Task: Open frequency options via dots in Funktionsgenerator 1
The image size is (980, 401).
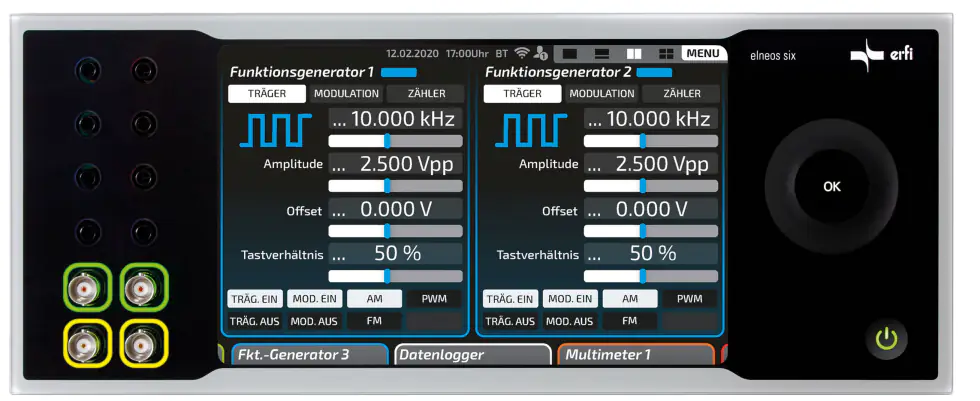Action: (x=339, y=120)
